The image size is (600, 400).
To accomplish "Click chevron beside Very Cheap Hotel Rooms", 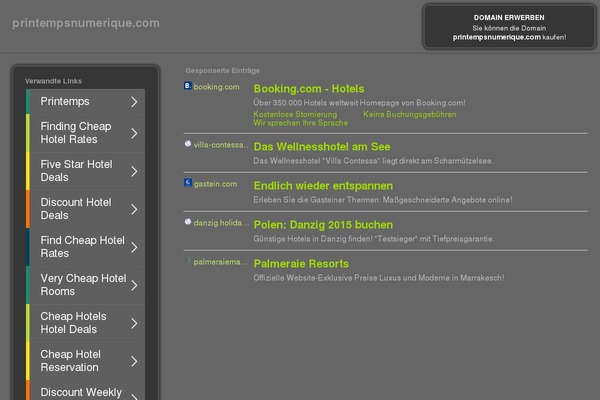I will click(134, 285).
